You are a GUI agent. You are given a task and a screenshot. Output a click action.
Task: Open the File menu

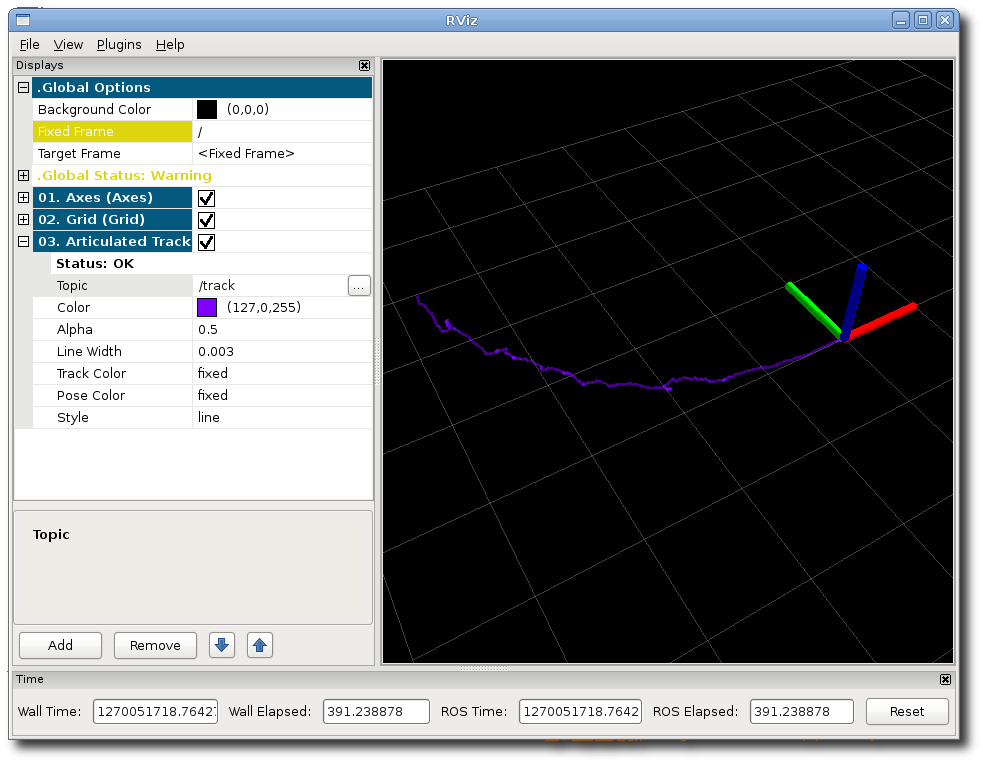pyautogui.click(x=29, y=44)
